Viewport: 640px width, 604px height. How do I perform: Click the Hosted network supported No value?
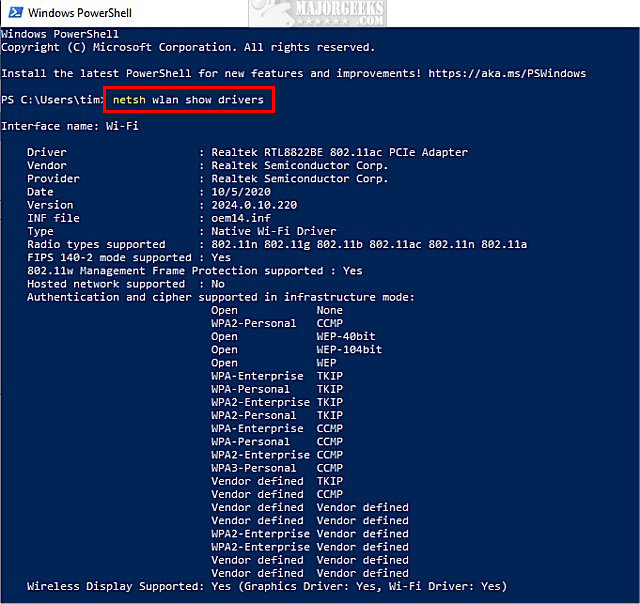[218, 284]
